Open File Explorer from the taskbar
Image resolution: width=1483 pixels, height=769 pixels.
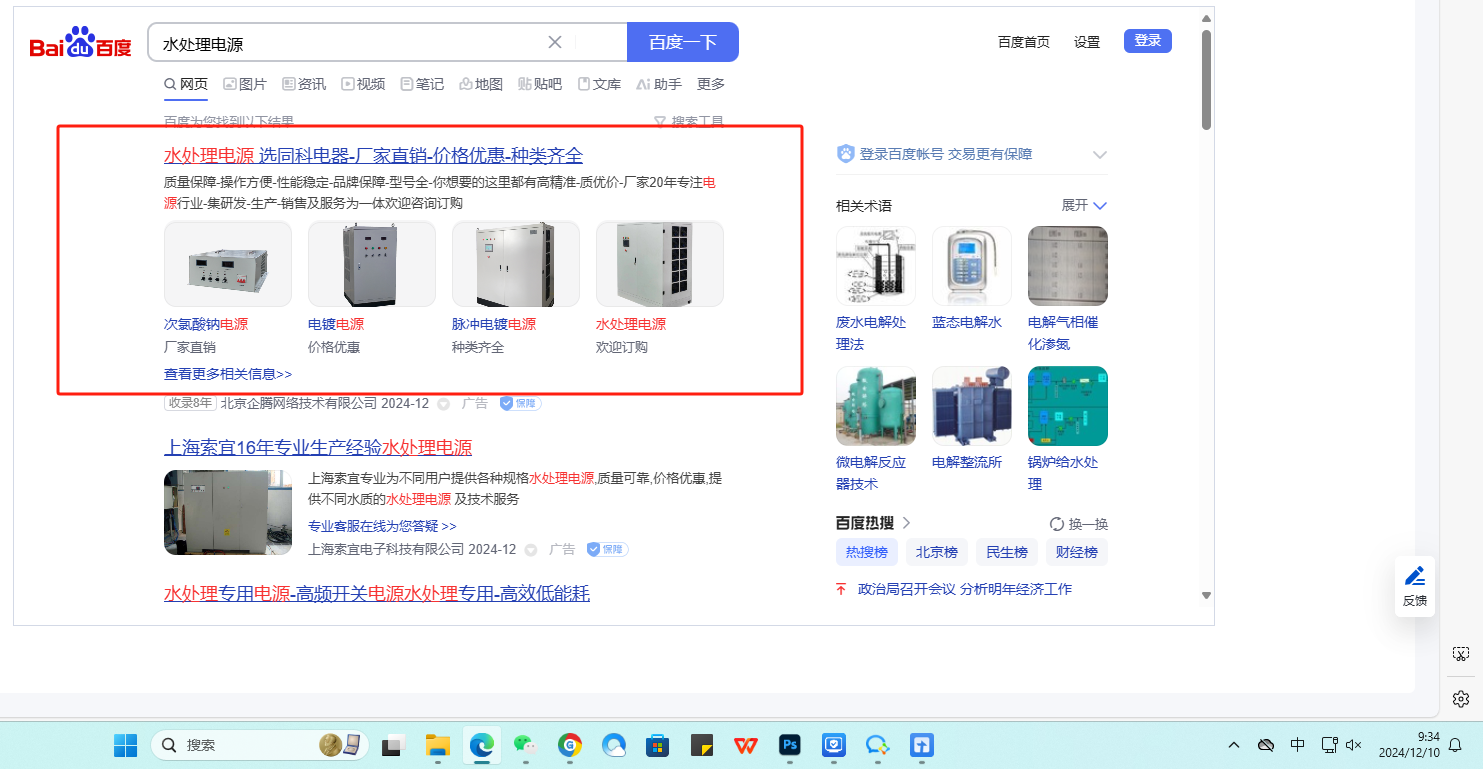pyautogui.click(x=437, y=745)
